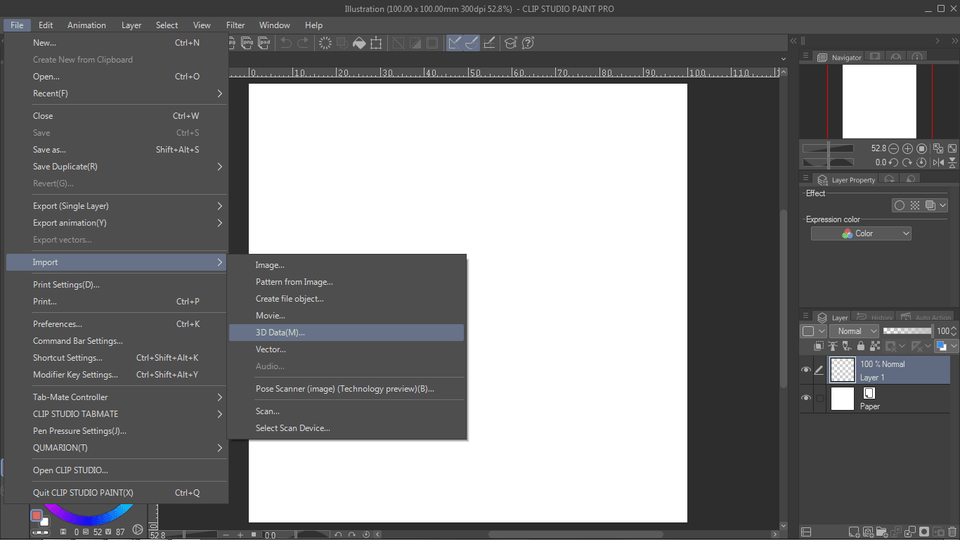Toggle the Paper layer selection checkbox

pyautogui.click(x=820, y=398)
